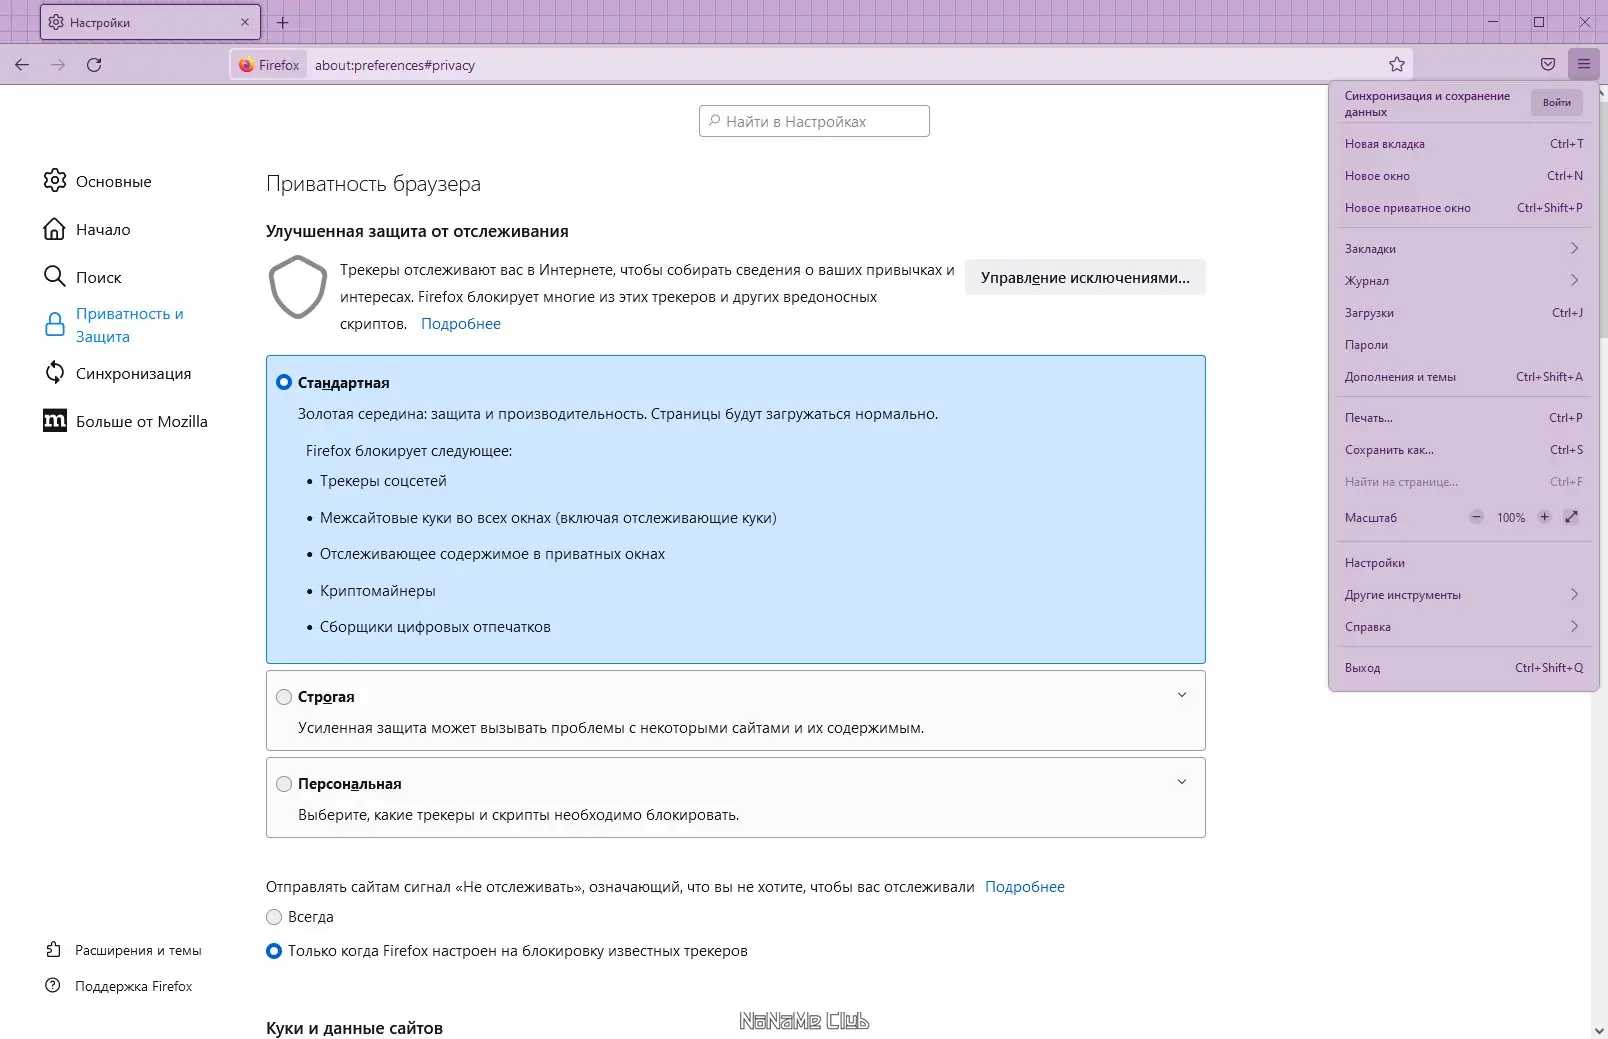Open a new tab with plus icon
1608x1039 pixels.
pos(283,22)
